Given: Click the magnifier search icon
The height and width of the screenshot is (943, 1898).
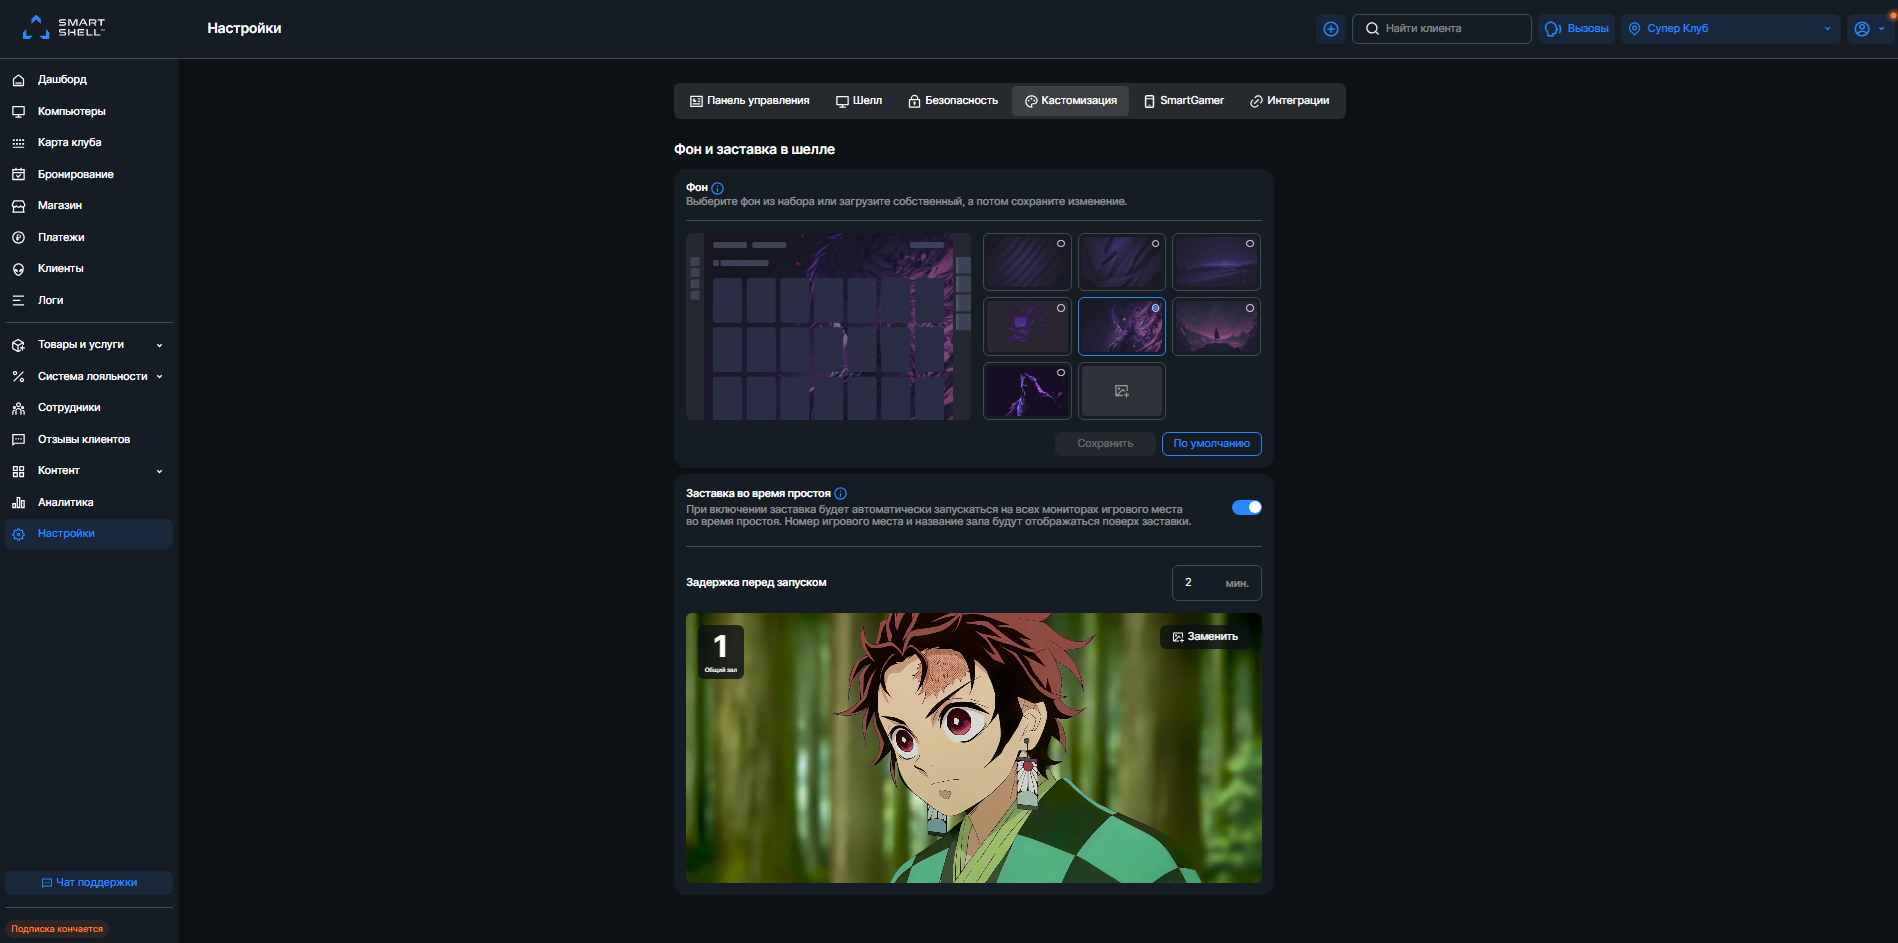Looking at the screenshot, I should [1372, 29].
